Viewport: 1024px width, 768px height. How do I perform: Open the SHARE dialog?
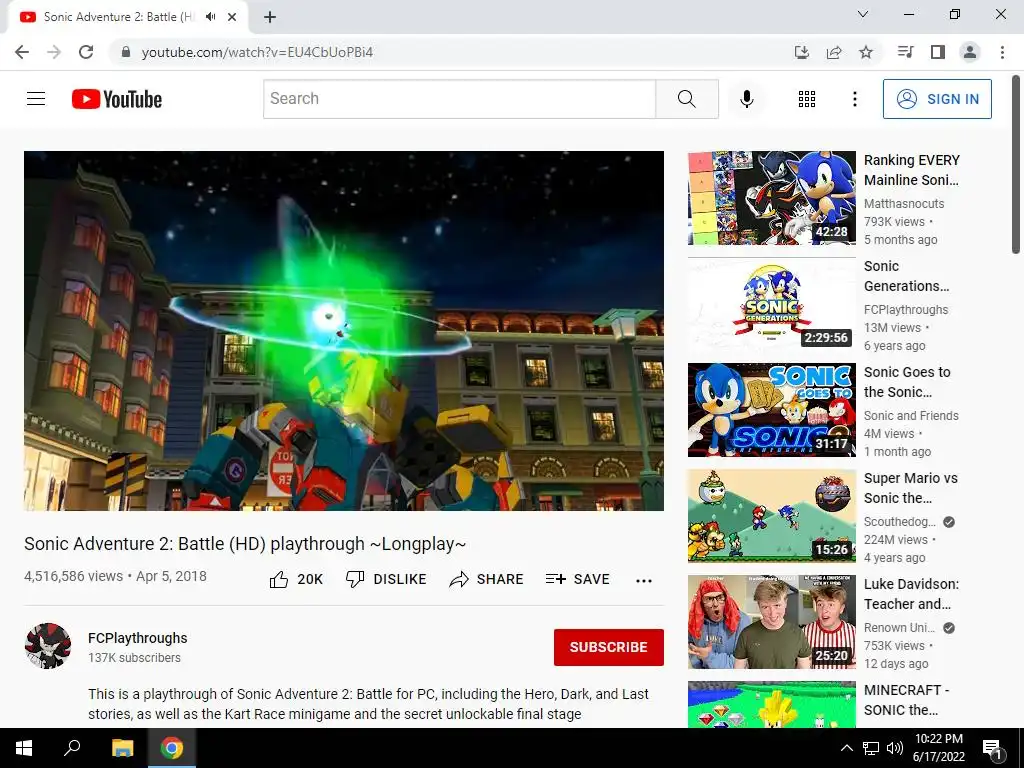[x=487, y=579]
